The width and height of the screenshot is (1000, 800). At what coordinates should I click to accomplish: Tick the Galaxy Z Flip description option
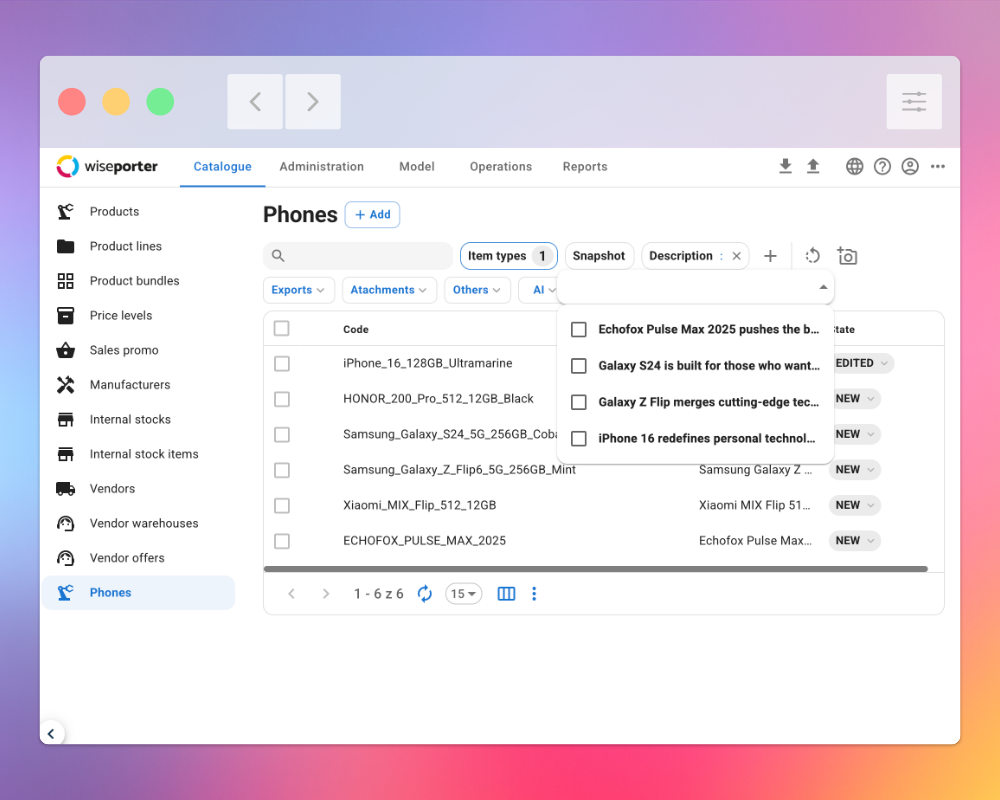(x=578, y=402)
